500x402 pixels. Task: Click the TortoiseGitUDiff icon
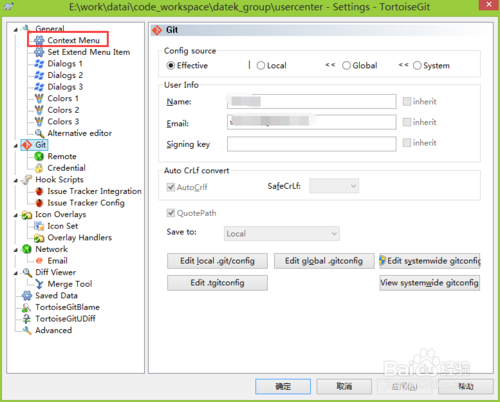27,319
